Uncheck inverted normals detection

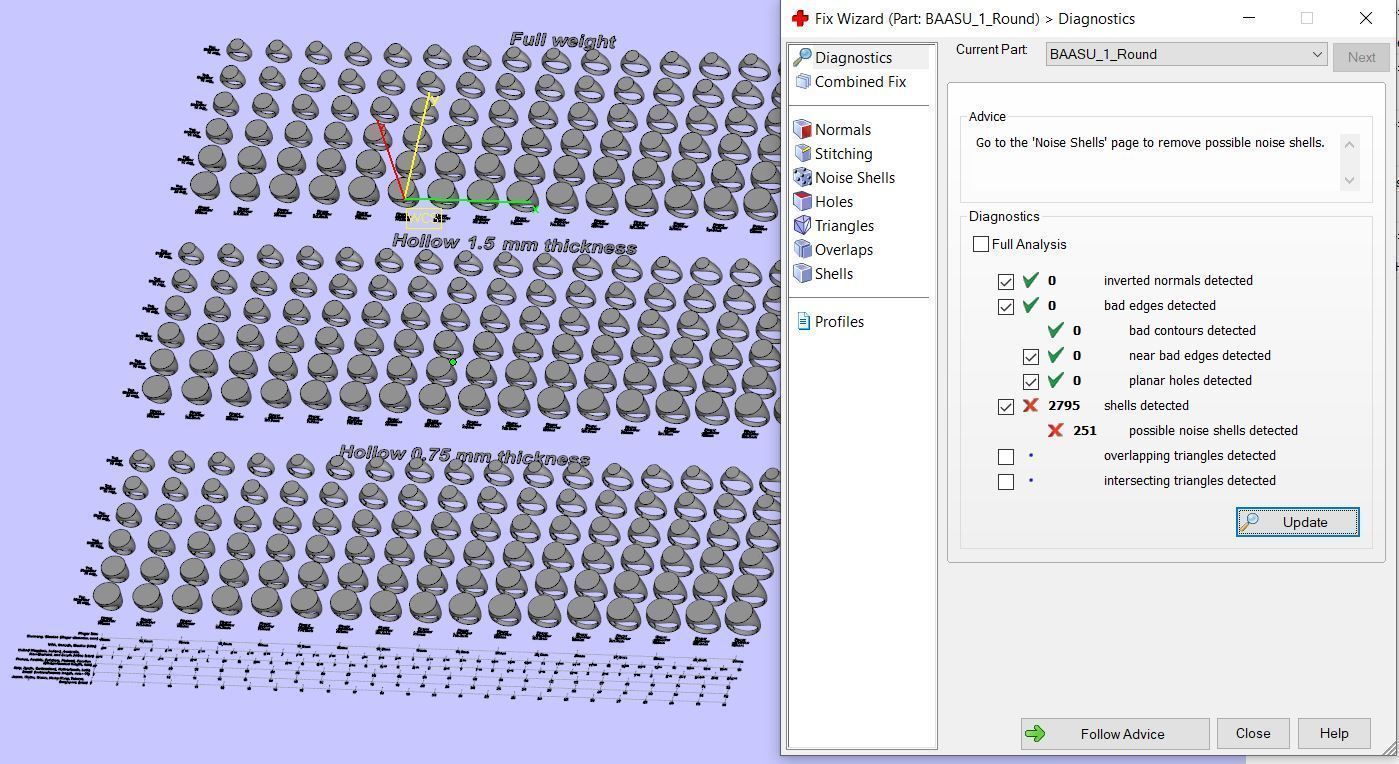point(1006,282)
